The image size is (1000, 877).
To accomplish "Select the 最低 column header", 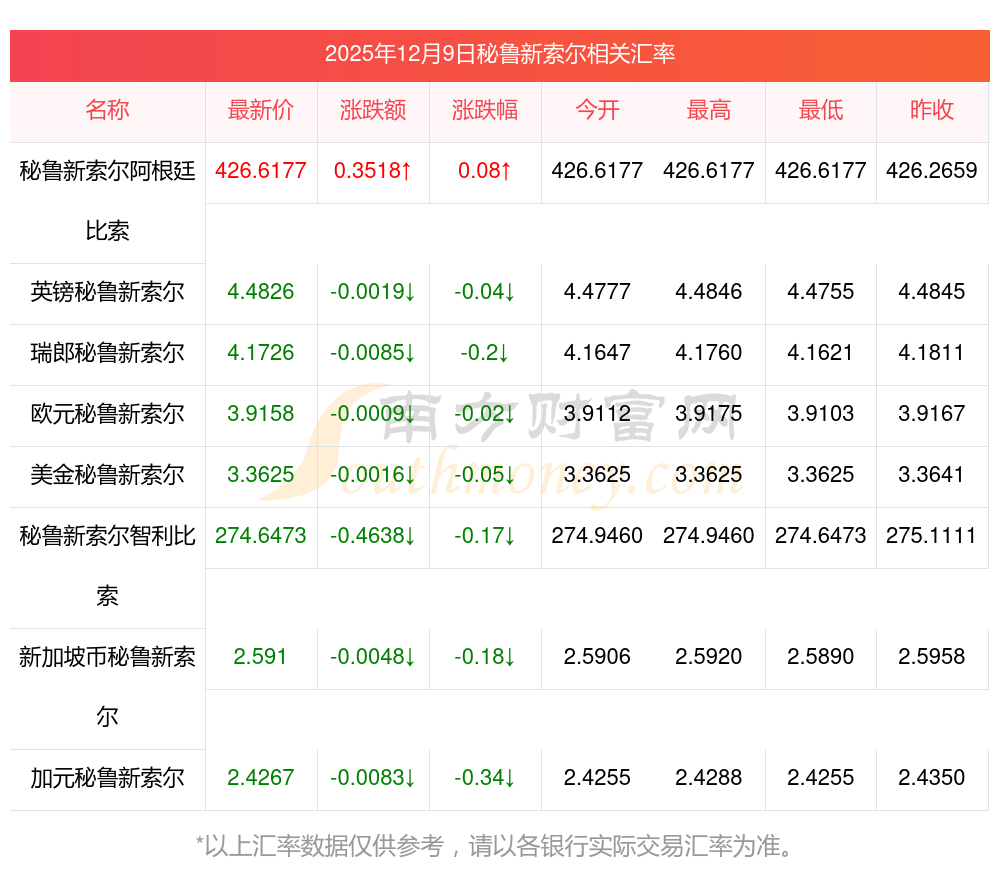I will (821, 110).
